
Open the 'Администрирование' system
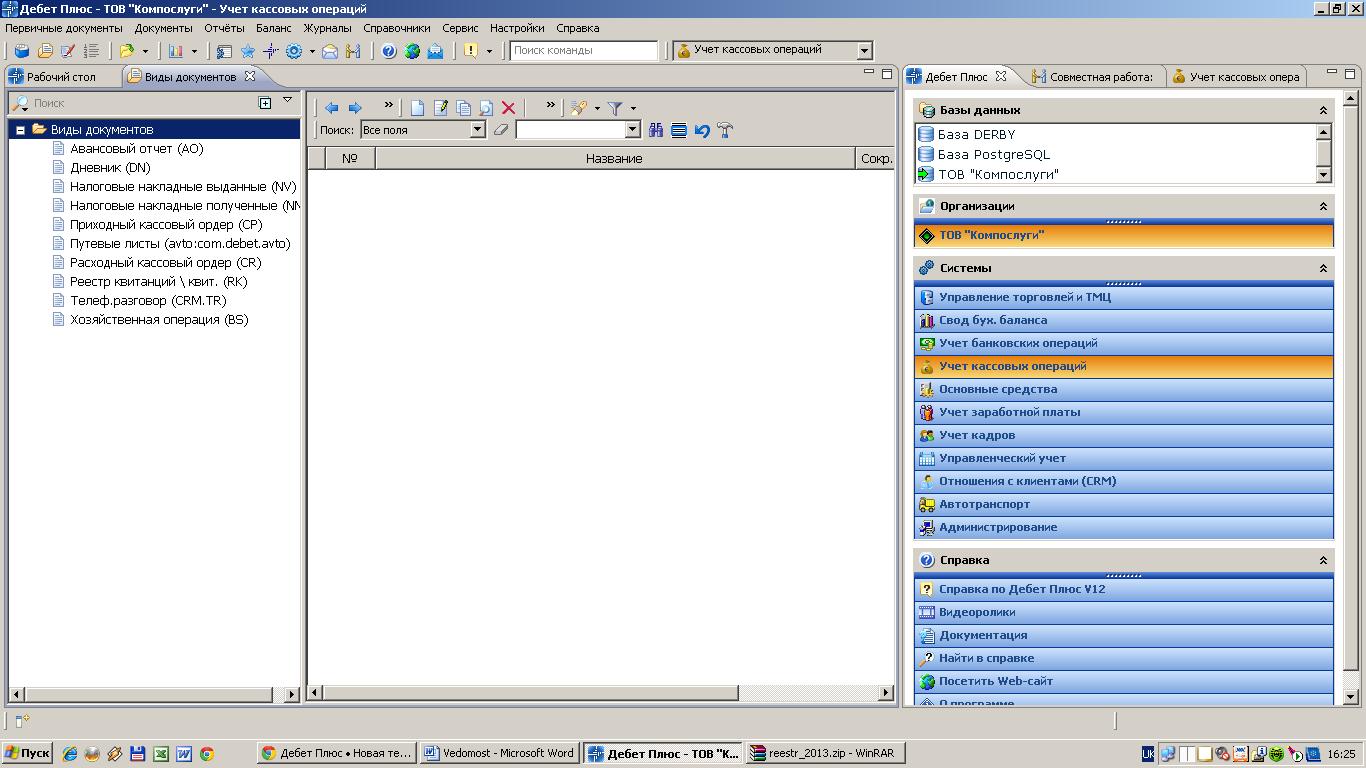click(1123, 527)
